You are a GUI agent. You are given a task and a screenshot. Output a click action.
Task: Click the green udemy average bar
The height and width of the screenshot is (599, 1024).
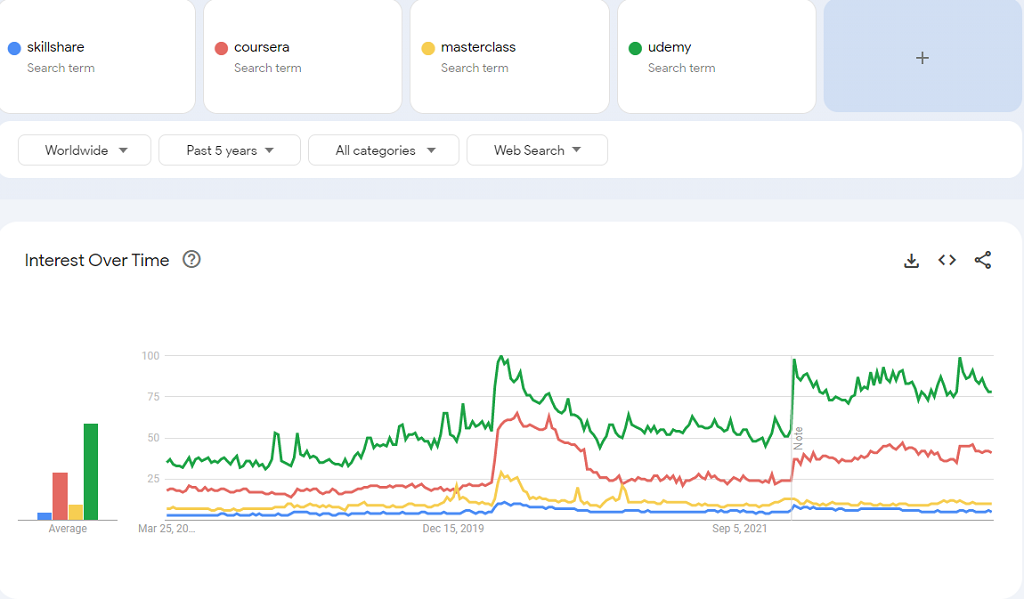(x=91, y=472)
